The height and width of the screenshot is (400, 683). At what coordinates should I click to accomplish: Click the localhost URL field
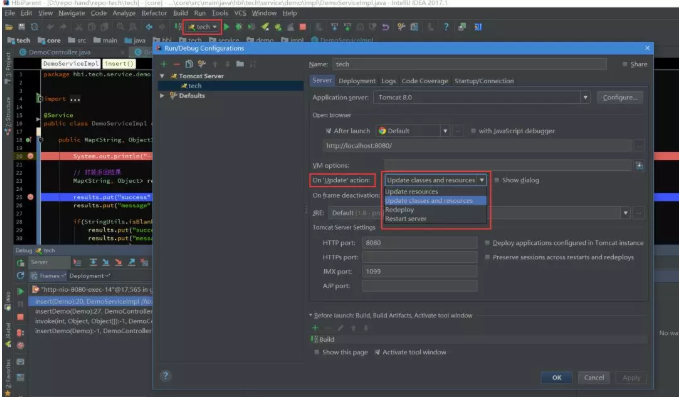pos(477,146)
